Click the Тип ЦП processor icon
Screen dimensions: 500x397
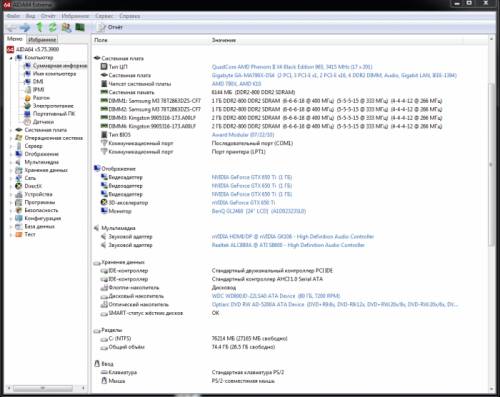pos(104,67)
